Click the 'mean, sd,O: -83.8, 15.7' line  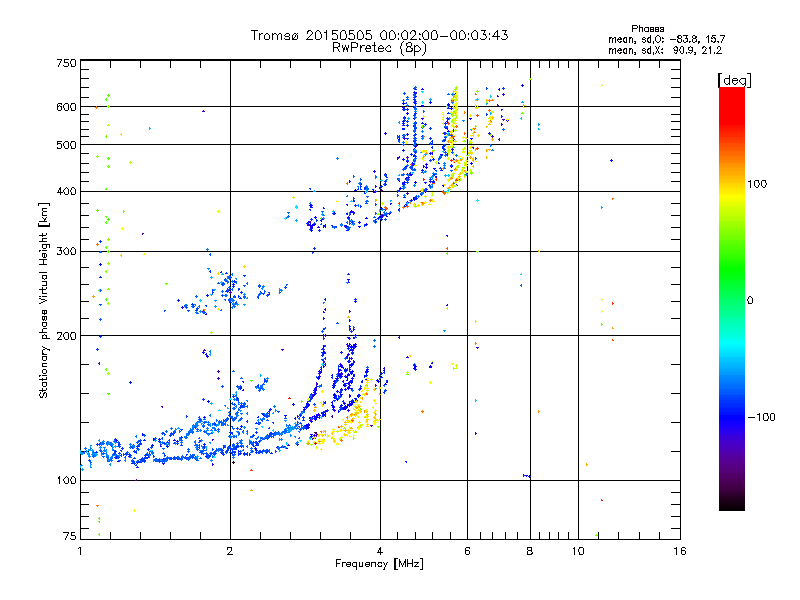pyautogui.click(x=666, y=39)
